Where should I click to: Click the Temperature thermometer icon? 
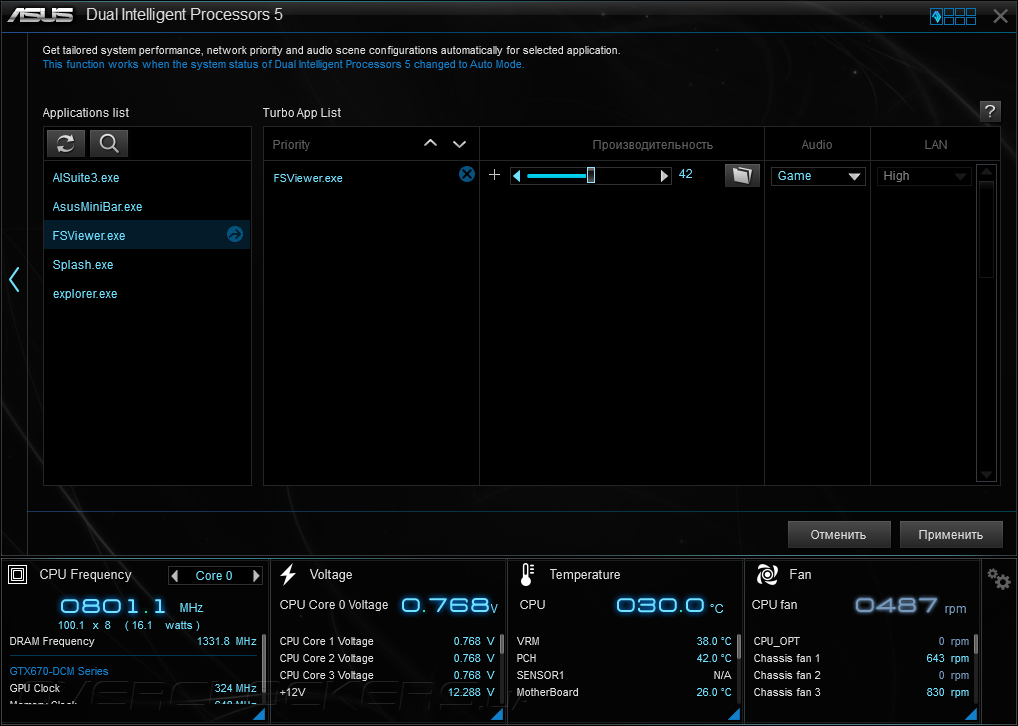coord(527,574)
